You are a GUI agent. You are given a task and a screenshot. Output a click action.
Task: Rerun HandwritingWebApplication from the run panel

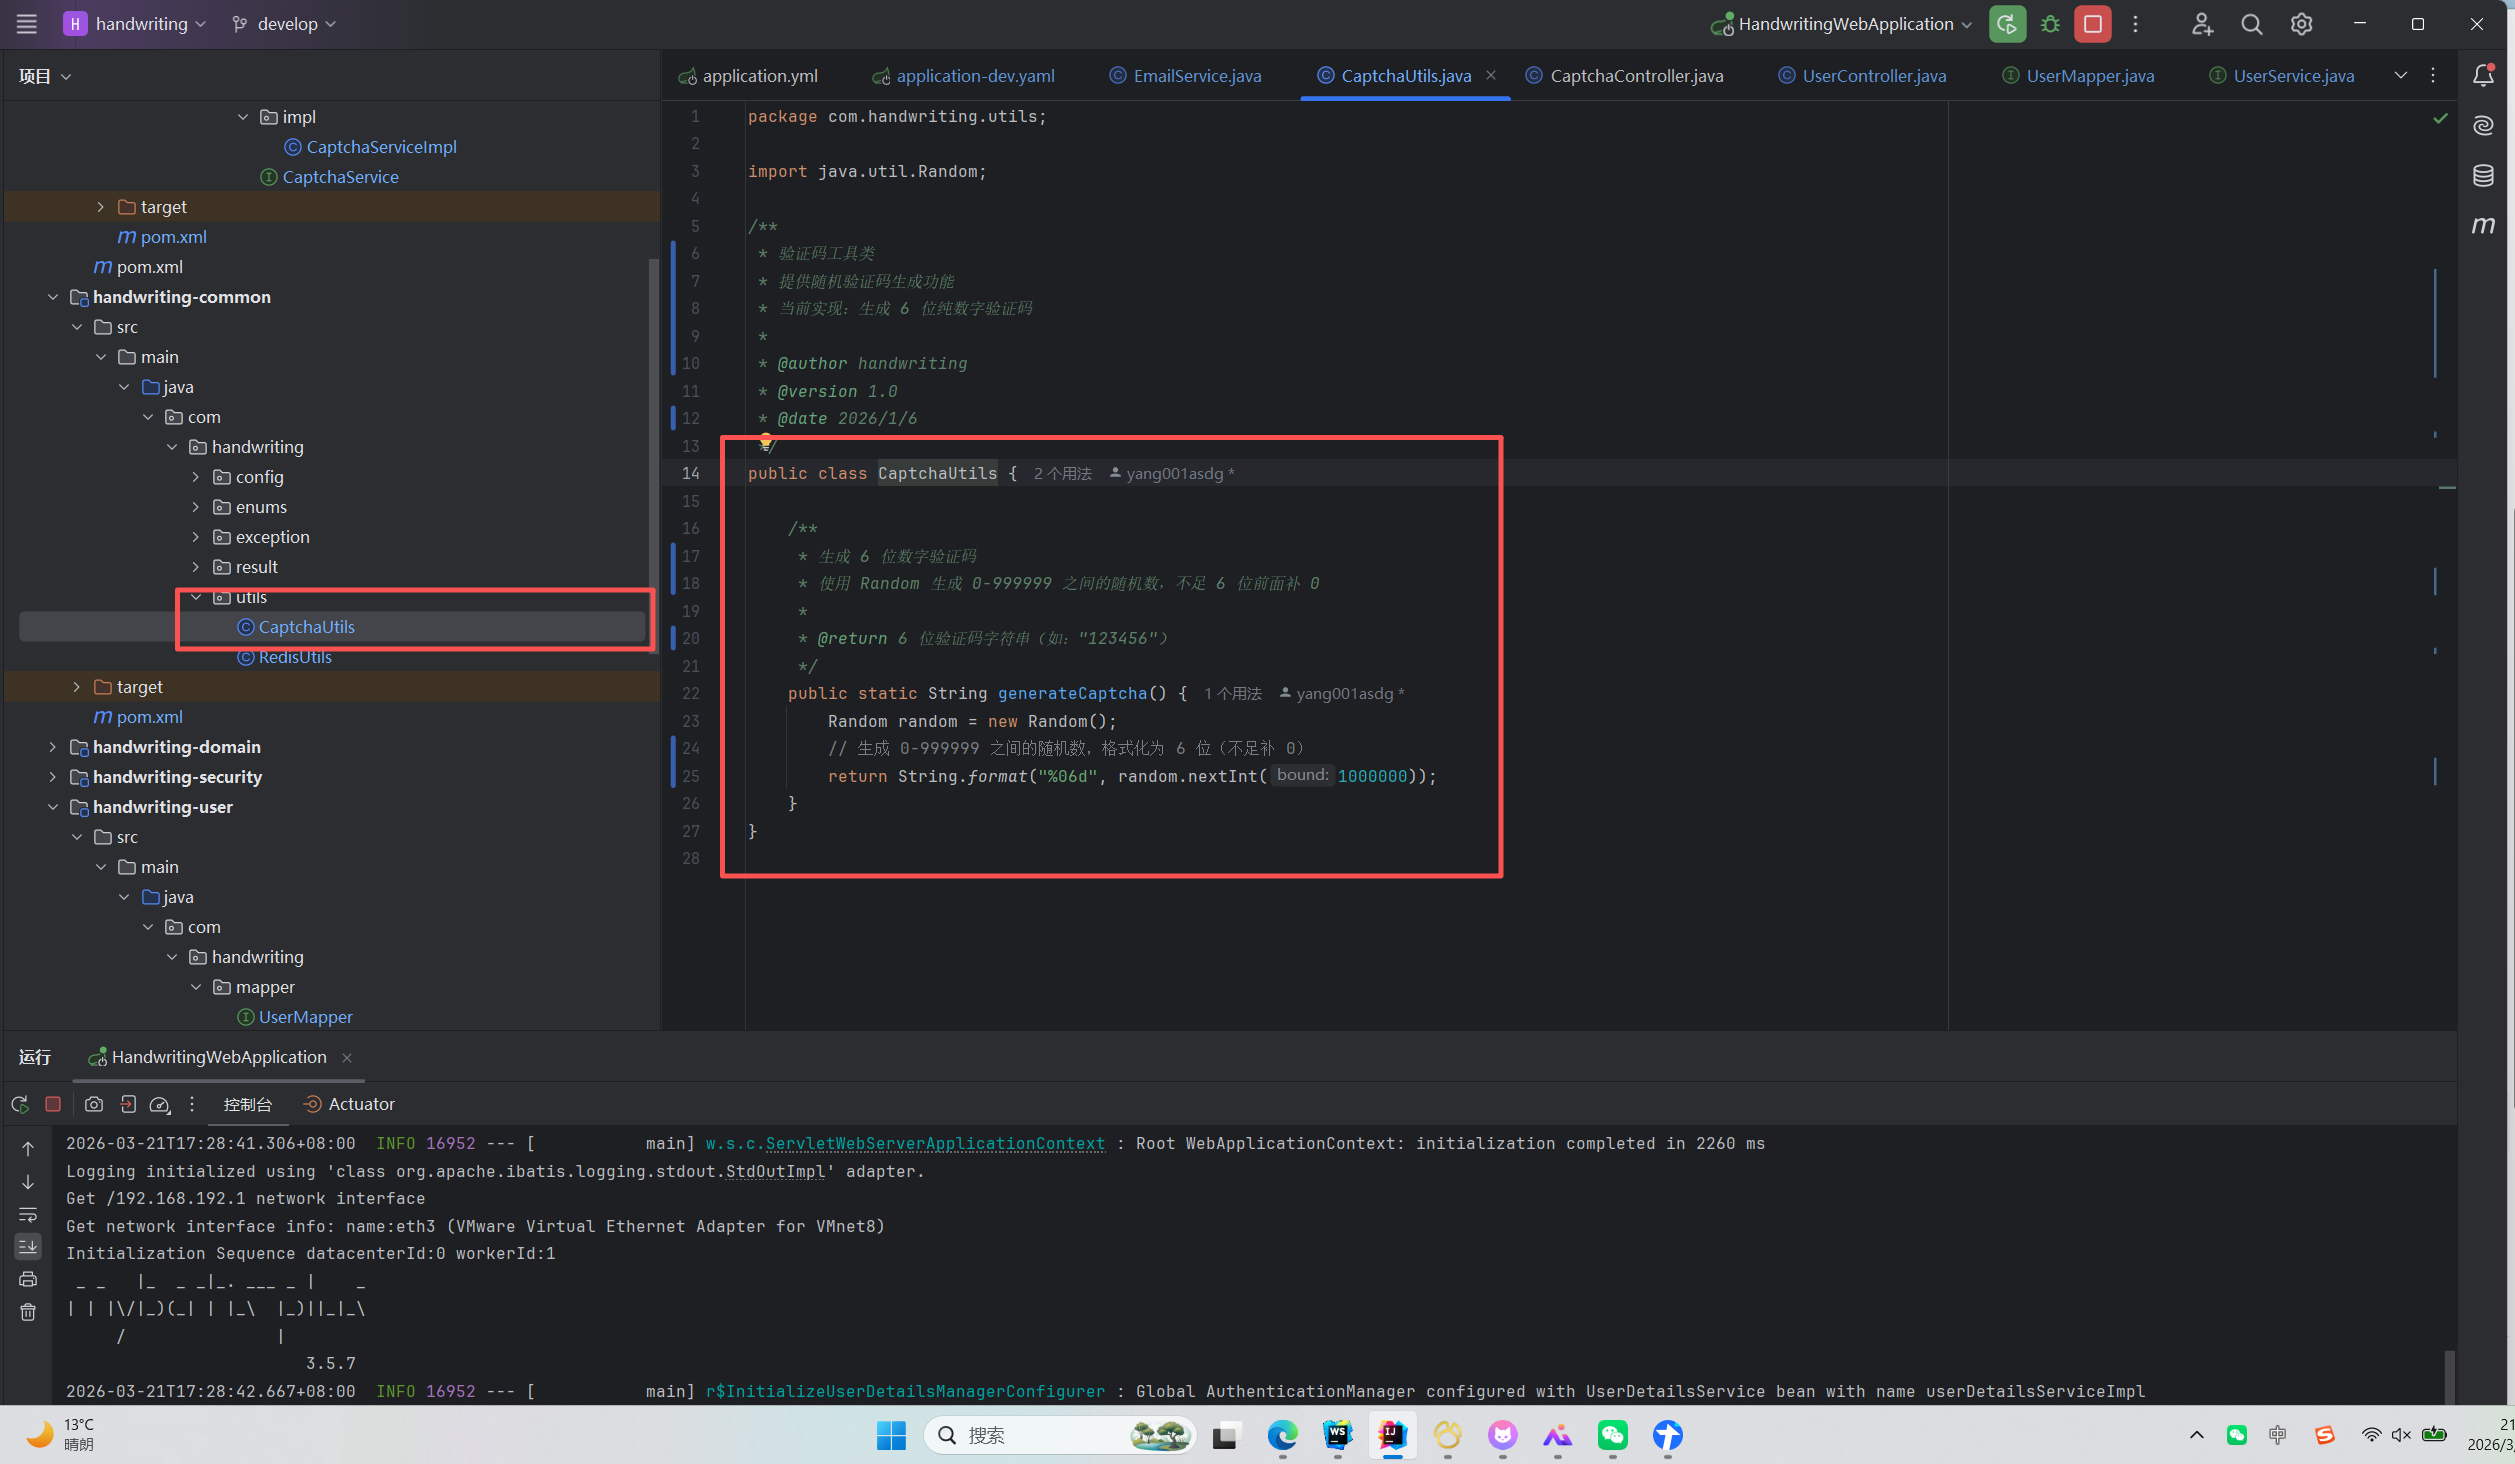19,1104
